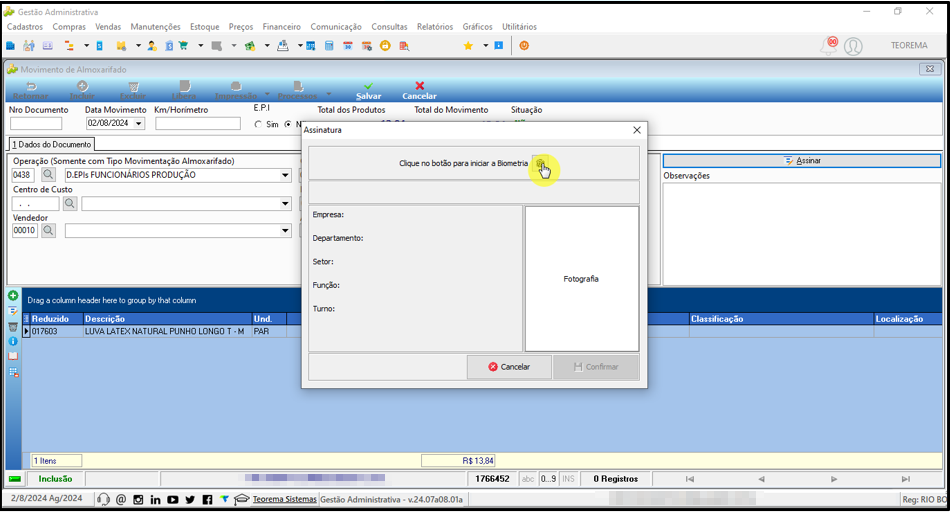Select the 1 Dados do Documento tab
The width and height of the screenshot is (950, 512).
click(x=51, y=144)
